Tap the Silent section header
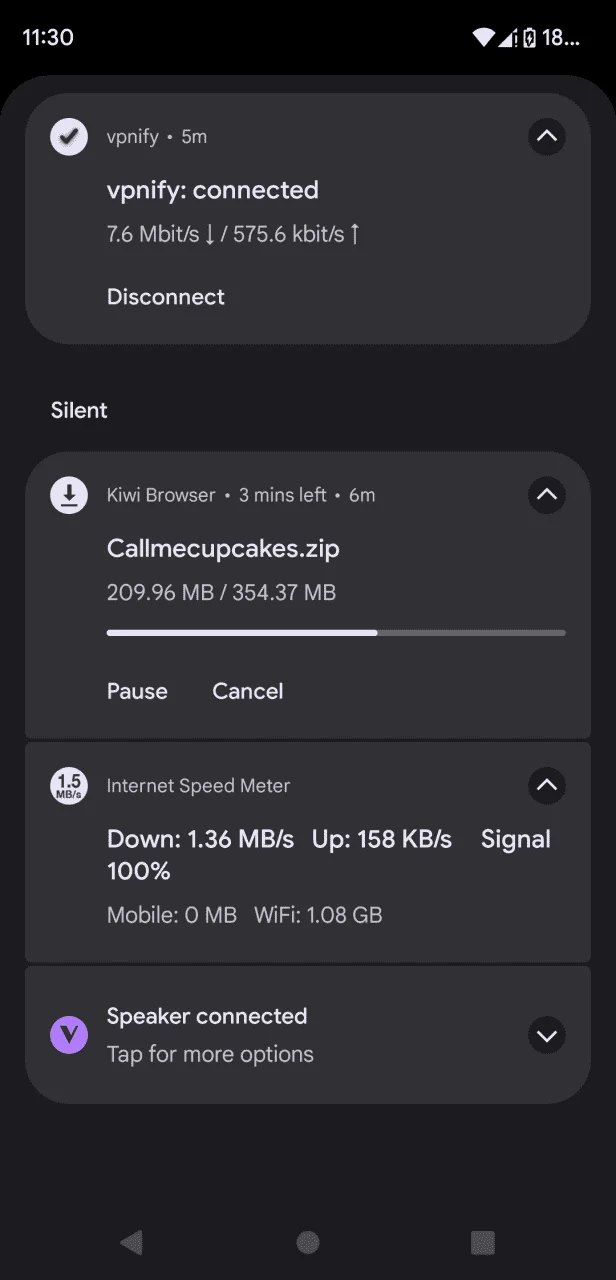Screen dimensions: 616x1280 [x=79, y=410]
